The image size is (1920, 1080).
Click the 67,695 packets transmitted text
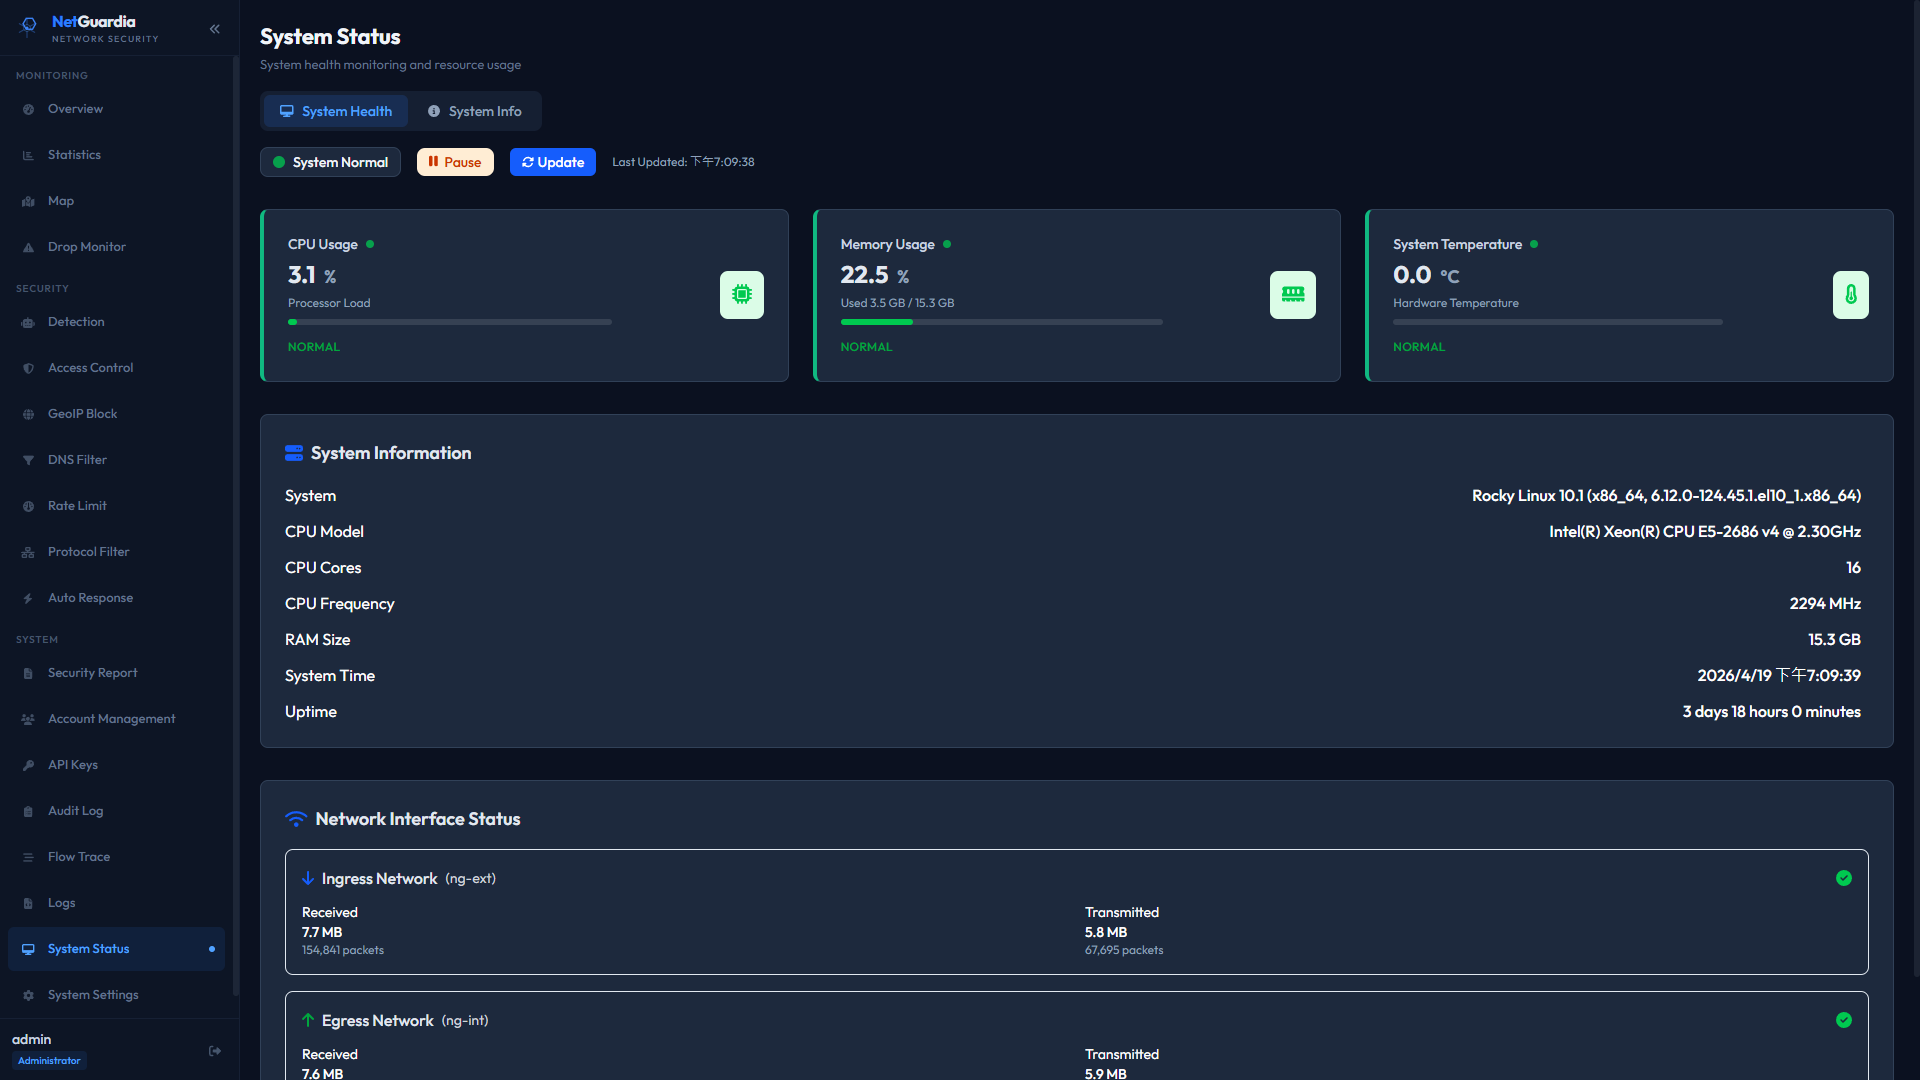pos(1124,950)
